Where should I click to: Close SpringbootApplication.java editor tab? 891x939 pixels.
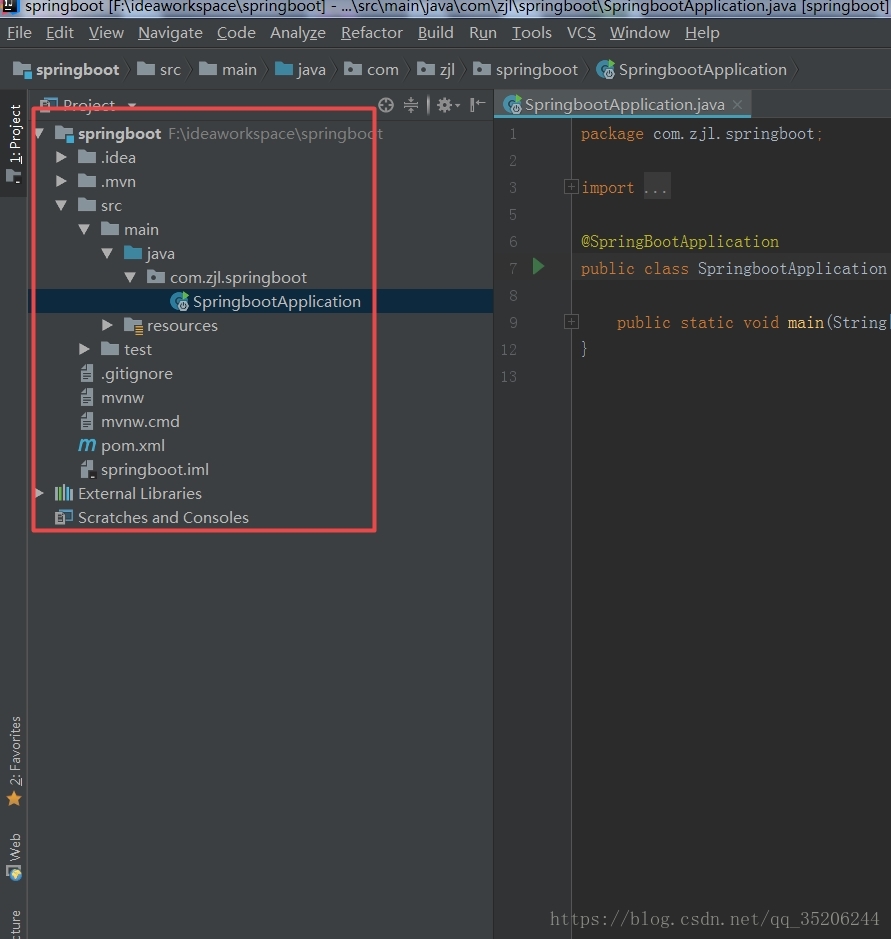point(738,105)
